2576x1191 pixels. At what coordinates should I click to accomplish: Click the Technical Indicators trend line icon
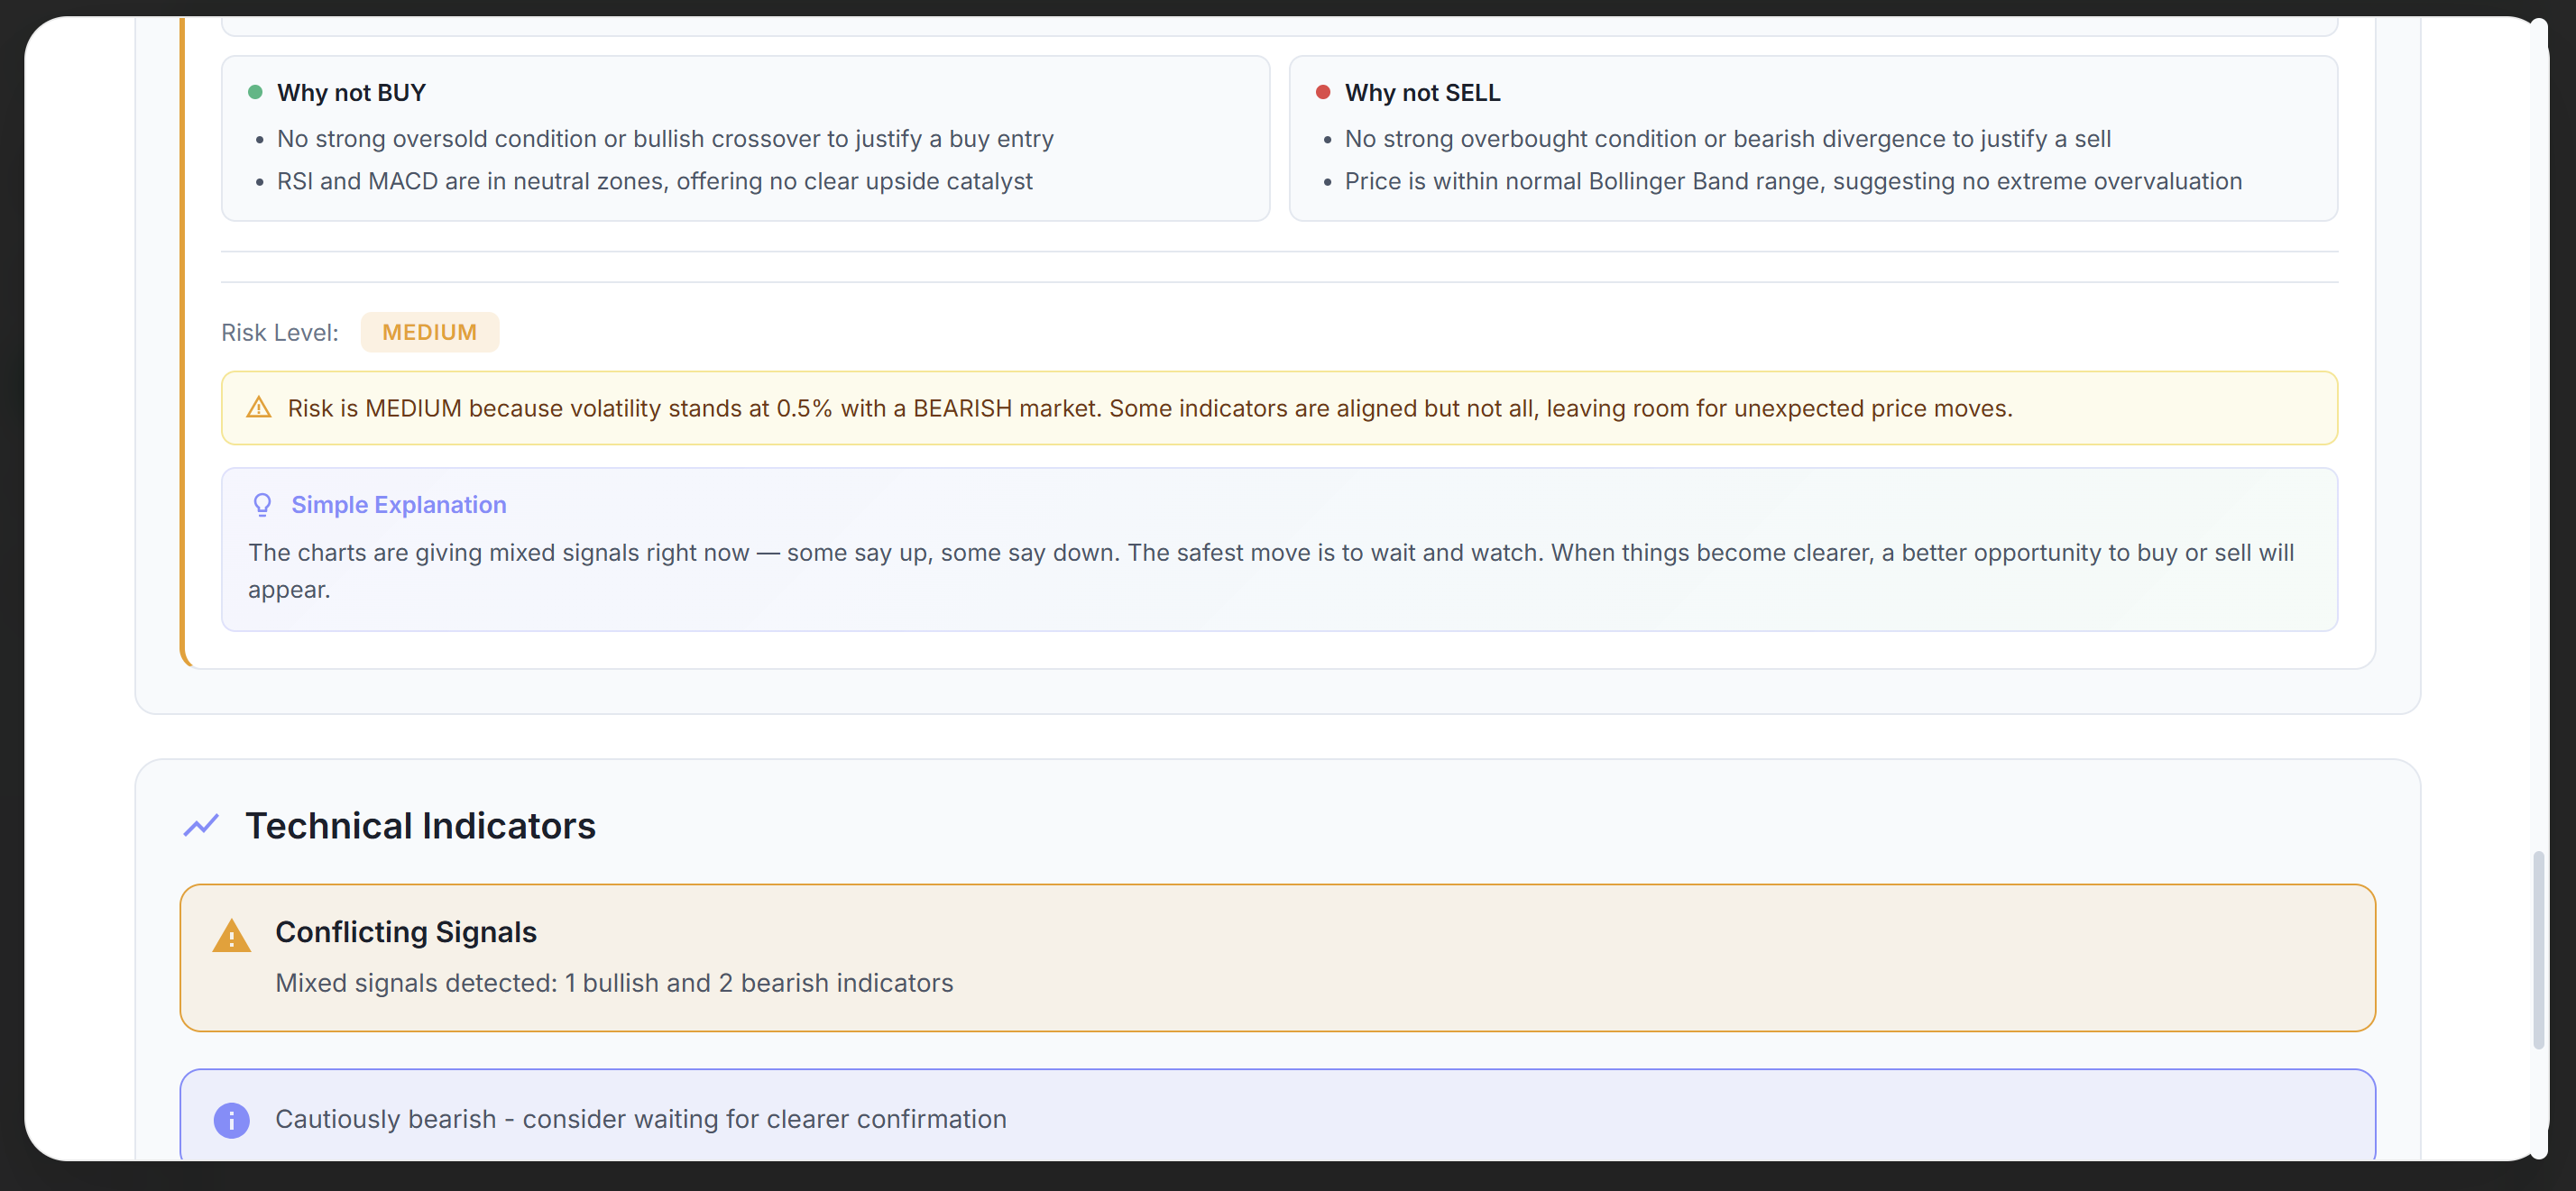point(201,825)
